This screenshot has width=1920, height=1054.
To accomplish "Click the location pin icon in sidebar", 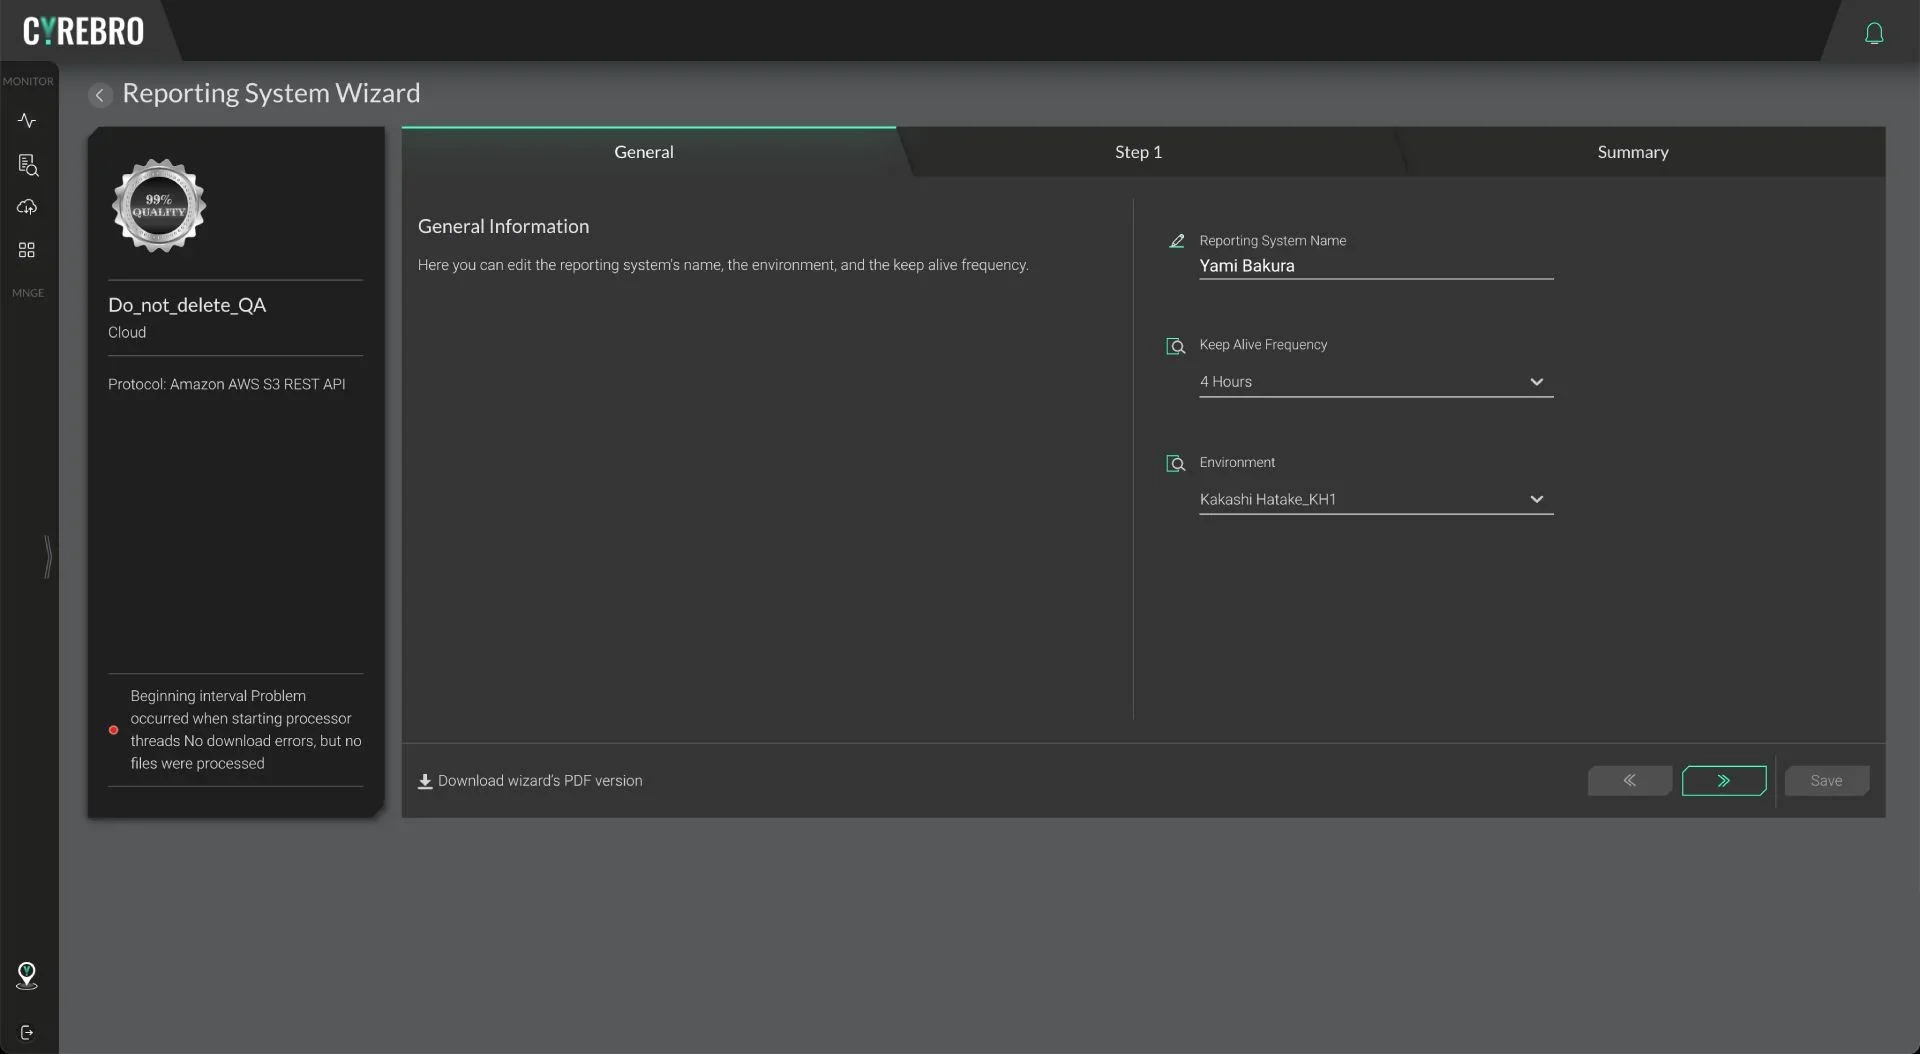I will click(27, 975).
